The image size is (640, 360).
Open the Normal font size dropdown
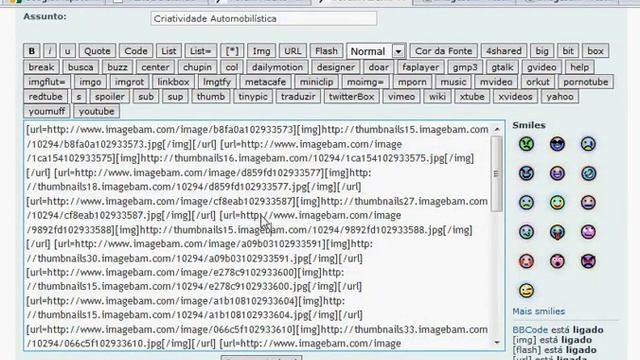(376, 51)
